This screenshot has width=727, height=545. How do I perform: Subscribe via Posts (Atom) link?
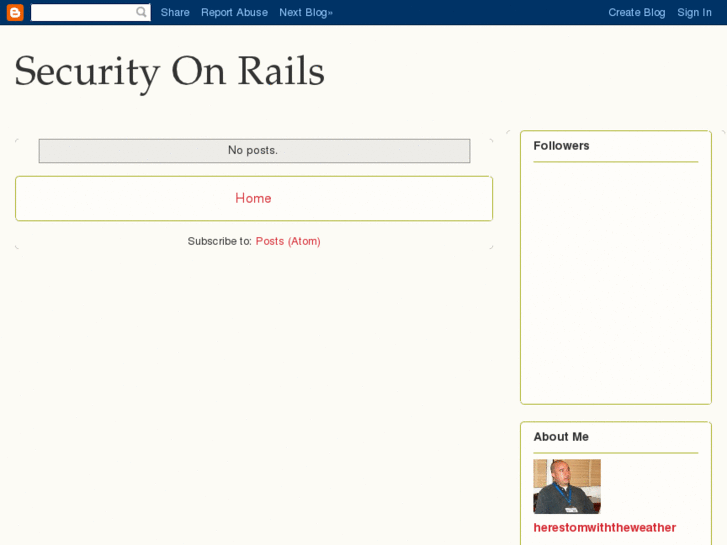pos(288,241)
